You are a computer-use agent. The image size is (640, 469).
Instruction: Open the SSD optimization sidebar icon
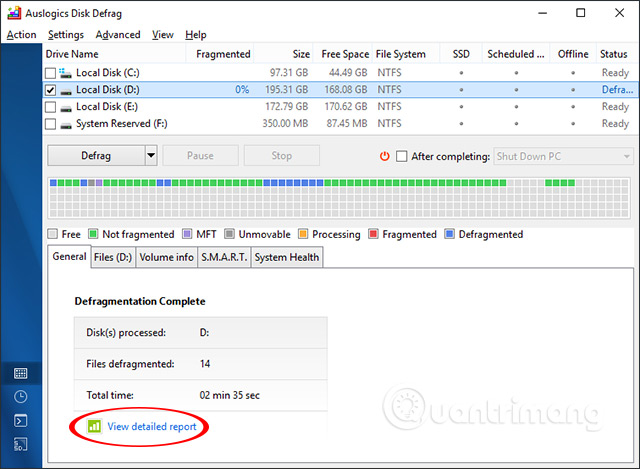[x=20, y=444]
